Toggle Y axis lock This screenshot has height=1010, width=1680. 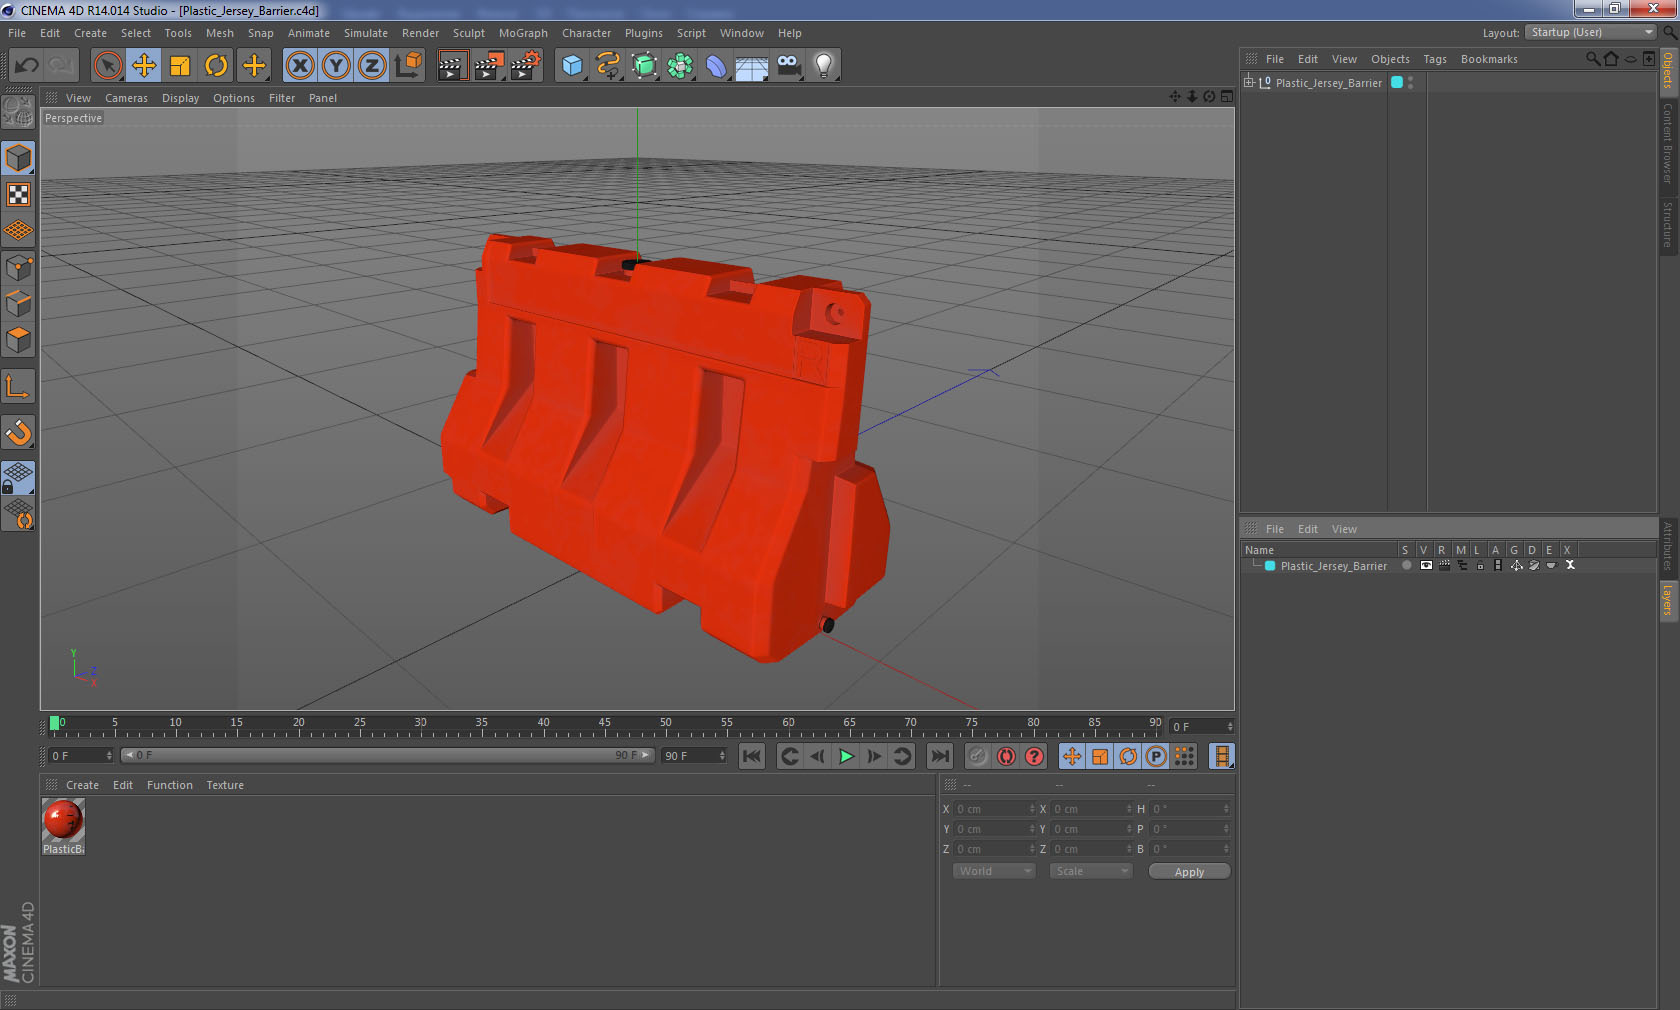(x=336, y=66)
